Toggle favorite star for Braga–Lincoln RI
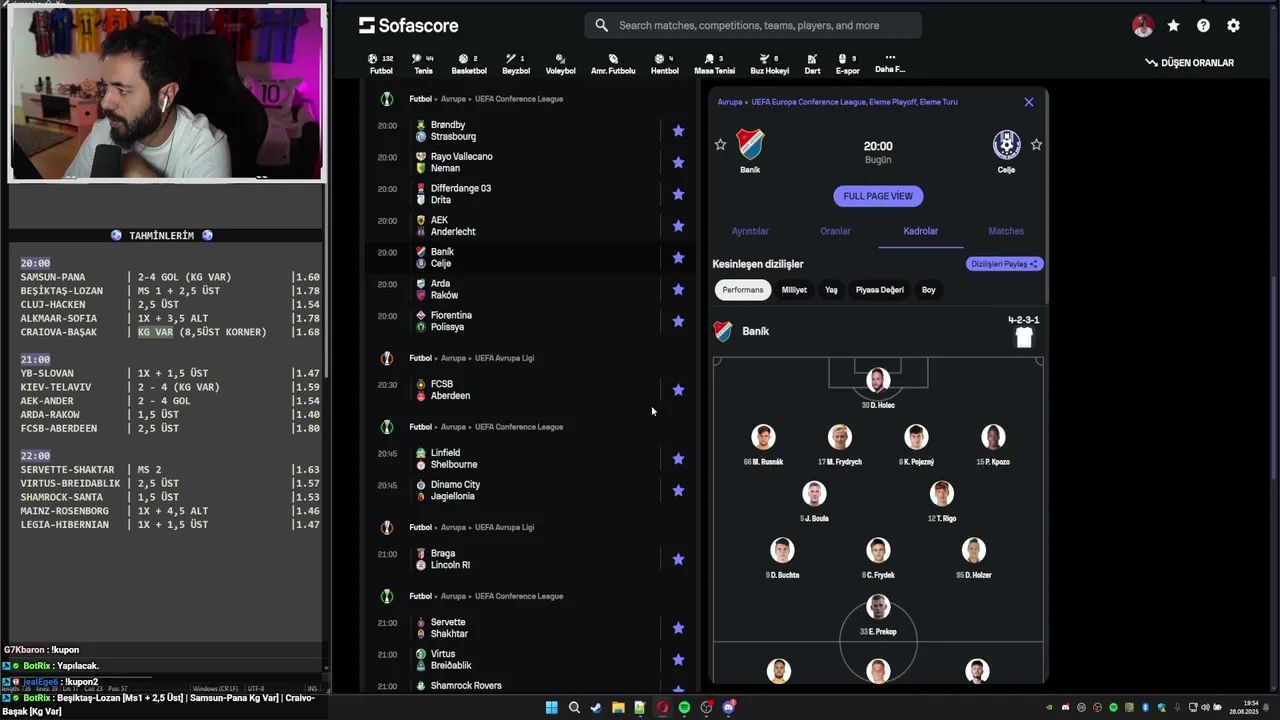Viewport: 1280px width, 720px height. [x=678, y=559]
